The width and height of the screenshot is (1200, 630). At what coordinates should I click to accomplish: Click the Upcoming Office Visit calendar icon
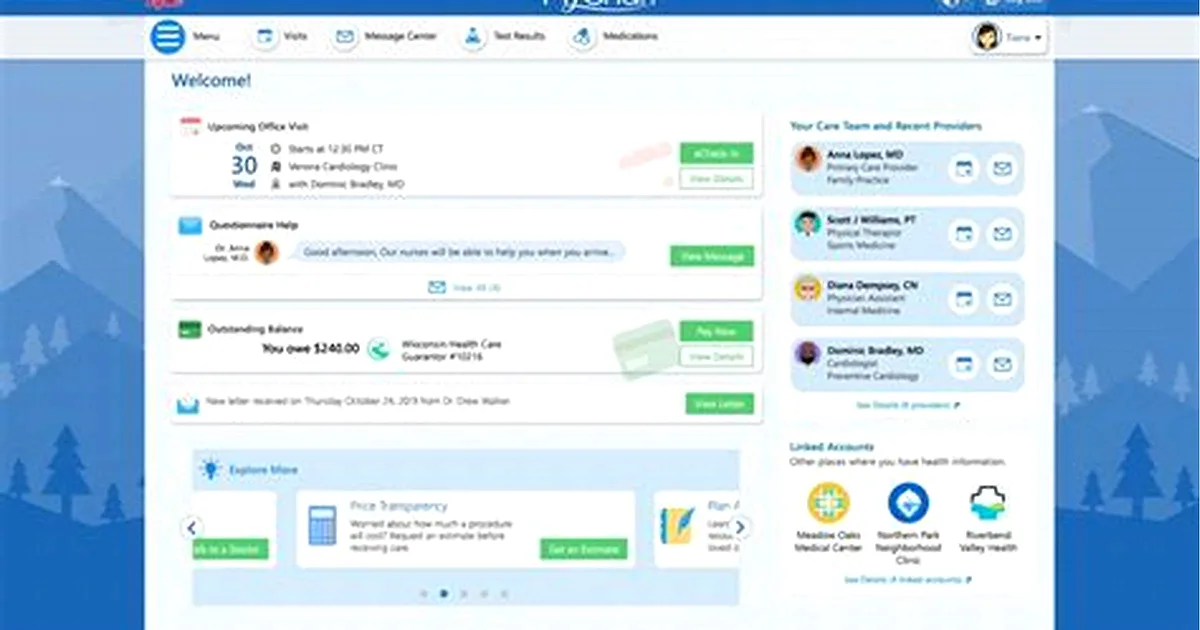point(190,127)
